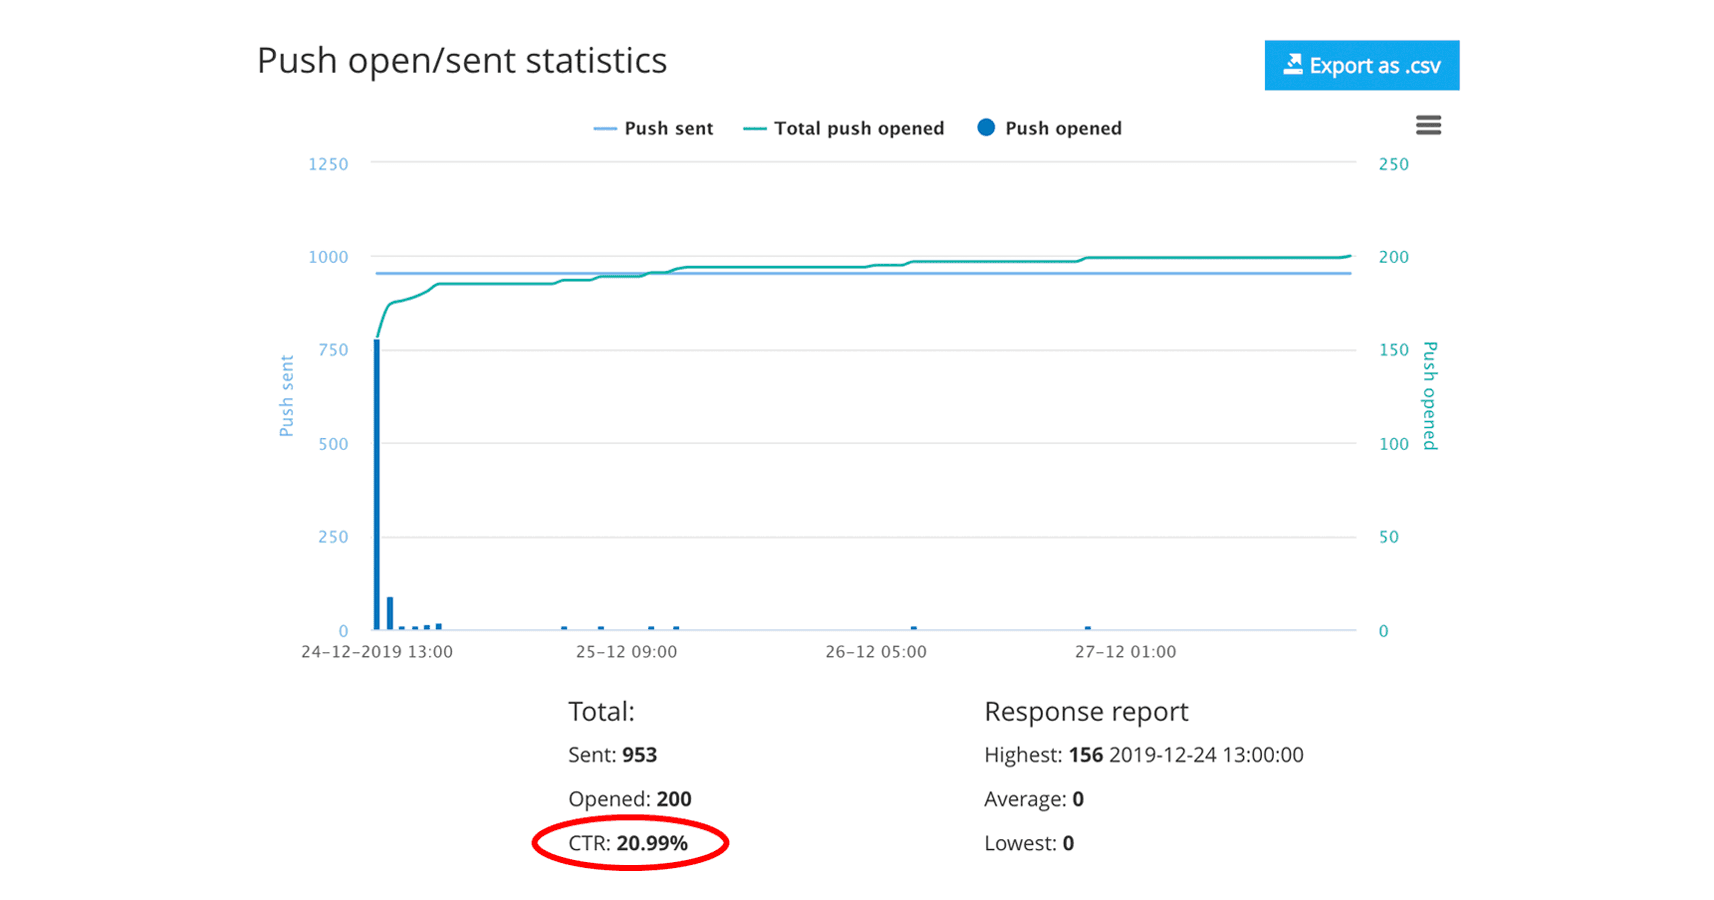The height and width of the screenshot is (900, 1714).
Task: Click the Opened: 200 total
Action: pos(629,799)
